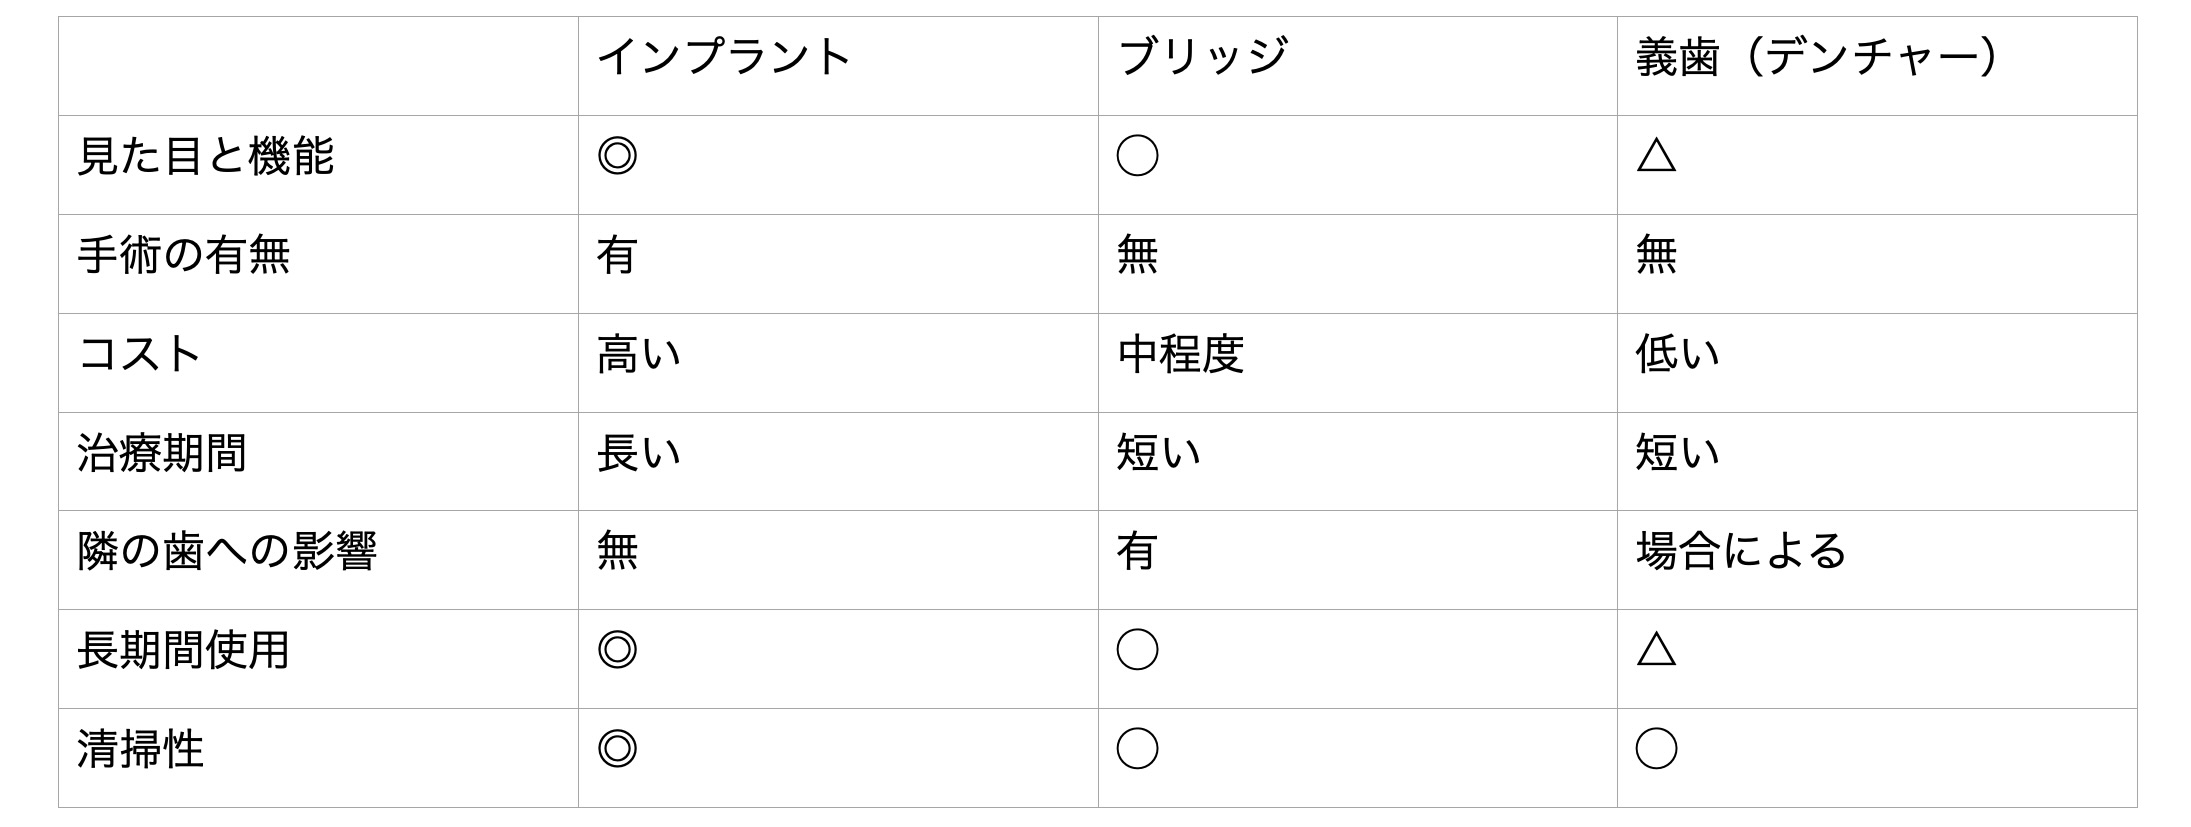Screen dimensions: 2191x827
Task: Click the ブリッジ circle in 長期間使用 row
Action: tap(1137, 650)
